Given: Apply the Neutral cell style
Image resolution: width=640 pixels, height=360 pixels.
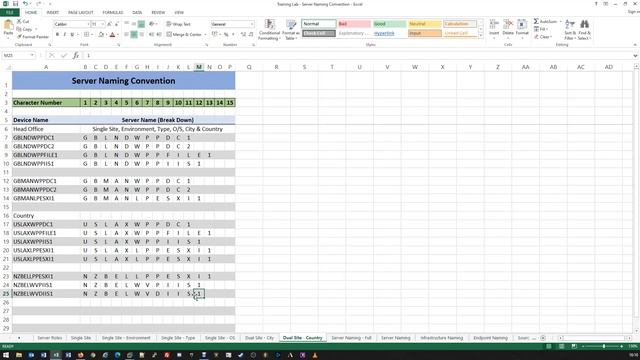Looking at the screenshot, I should [425, 24].
